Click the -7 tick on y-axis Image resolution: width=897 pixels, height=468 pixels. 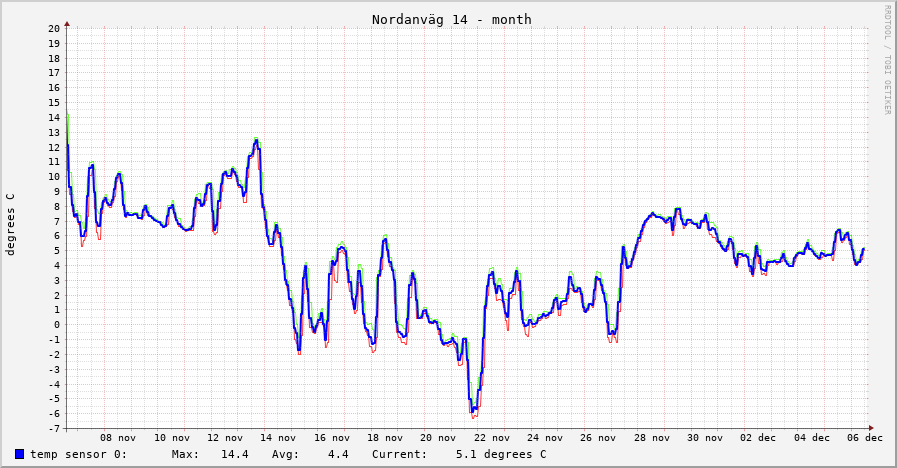[54, 428]
